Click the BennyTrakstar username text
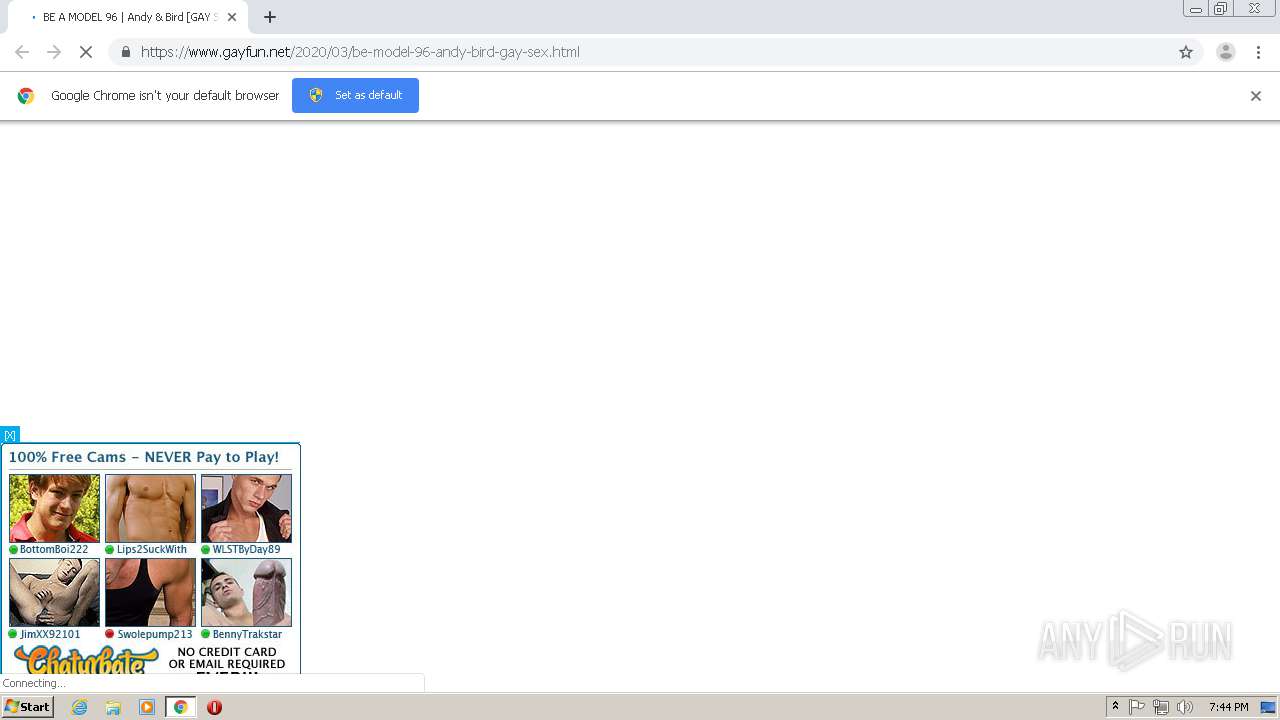 click(x=247, y=634)
